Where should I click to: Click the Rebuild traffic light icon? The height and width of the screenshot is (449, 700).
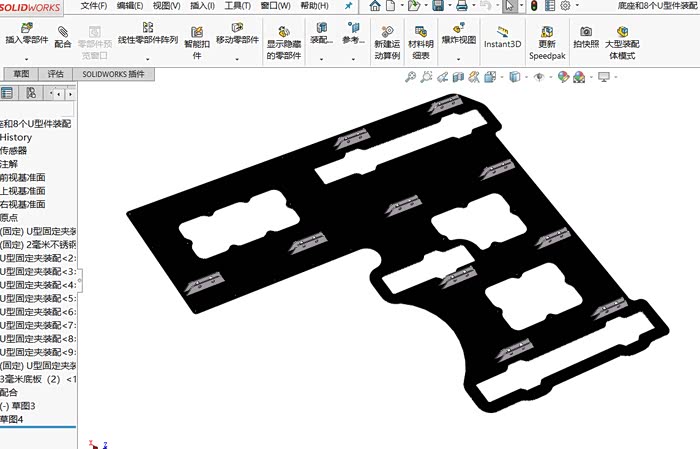534,5
